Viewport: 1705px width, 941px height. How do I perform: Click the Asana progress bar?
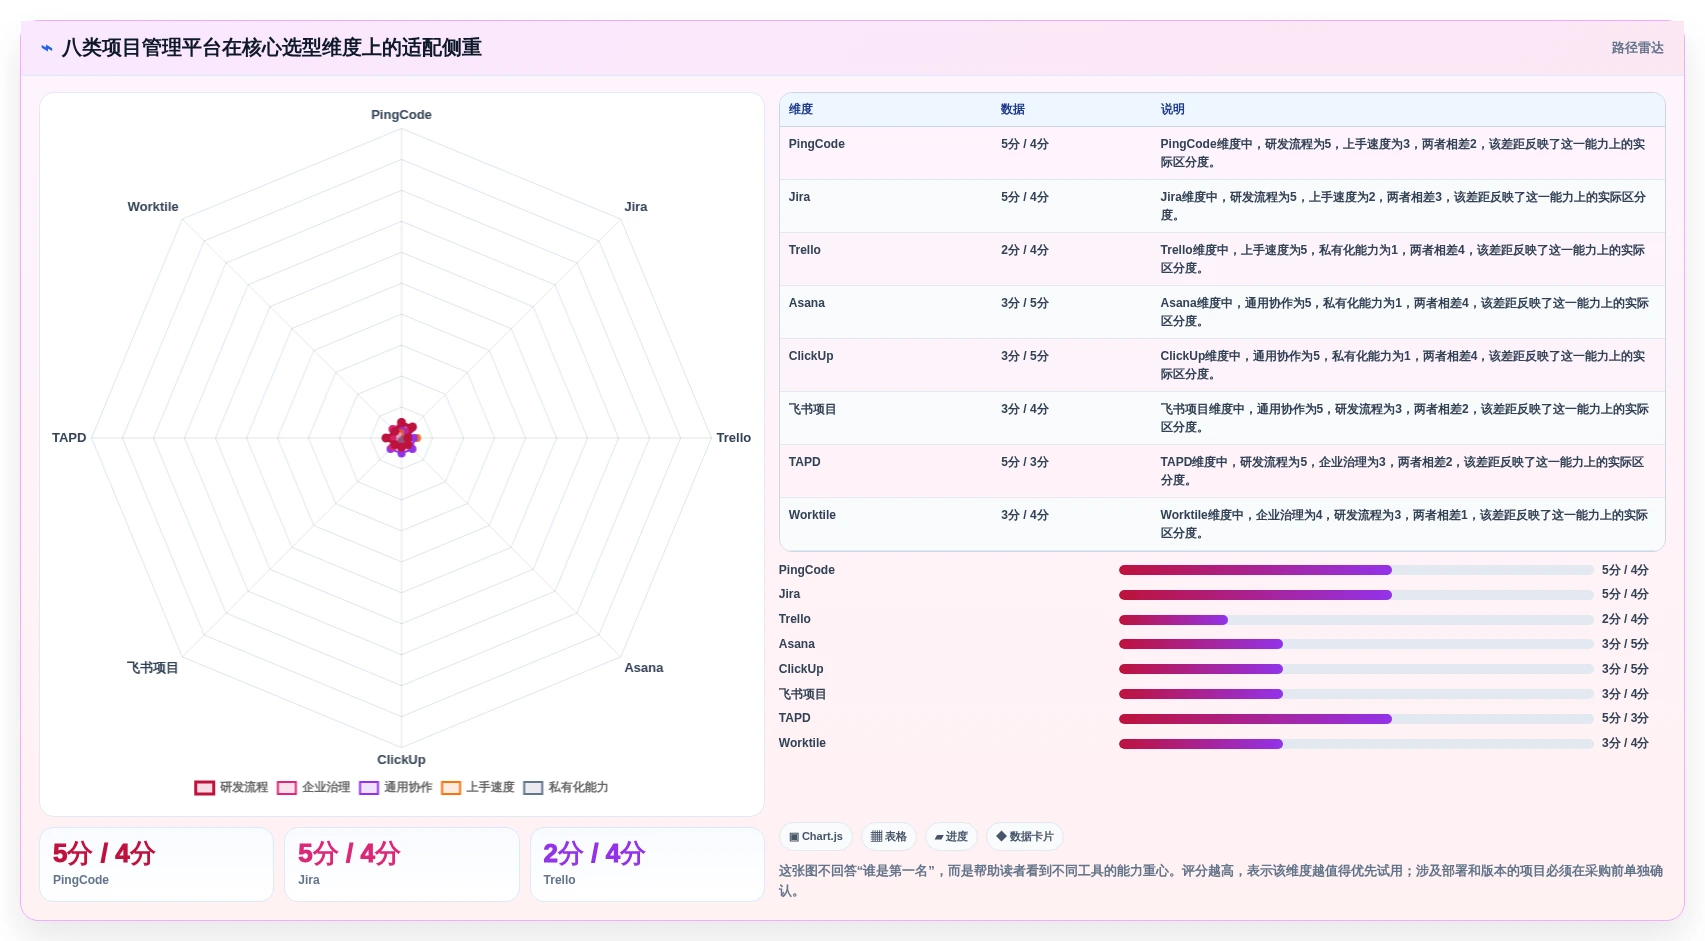click(x=1356, y=644)
